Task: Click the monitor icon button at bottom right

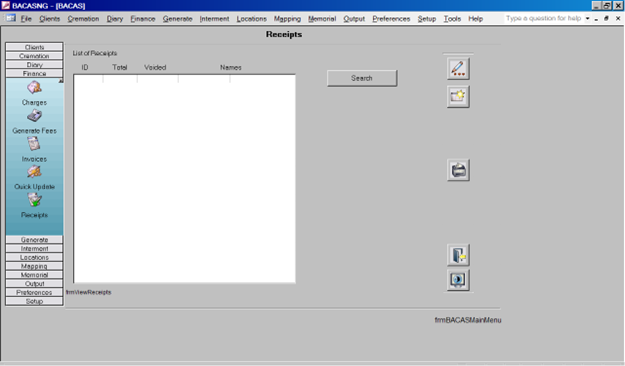Action: [458, 280]
